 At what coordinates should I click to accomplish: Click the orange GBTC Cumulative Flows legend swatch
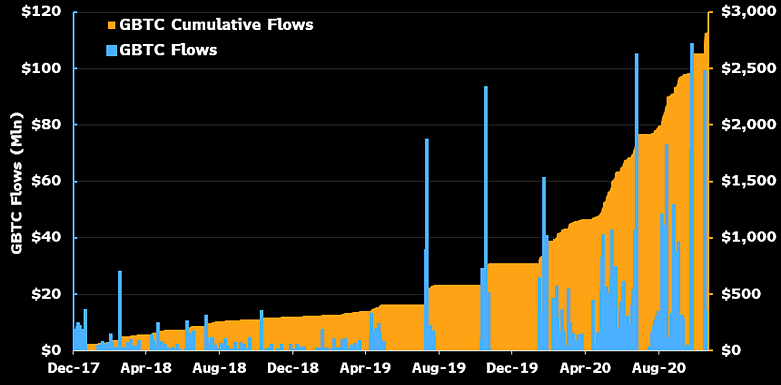click(112, 25)
